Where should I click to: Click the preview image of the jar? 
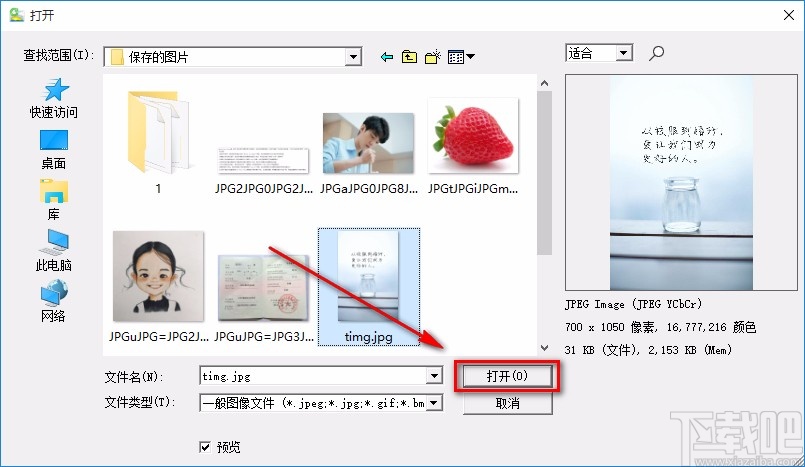coord(681,183)
